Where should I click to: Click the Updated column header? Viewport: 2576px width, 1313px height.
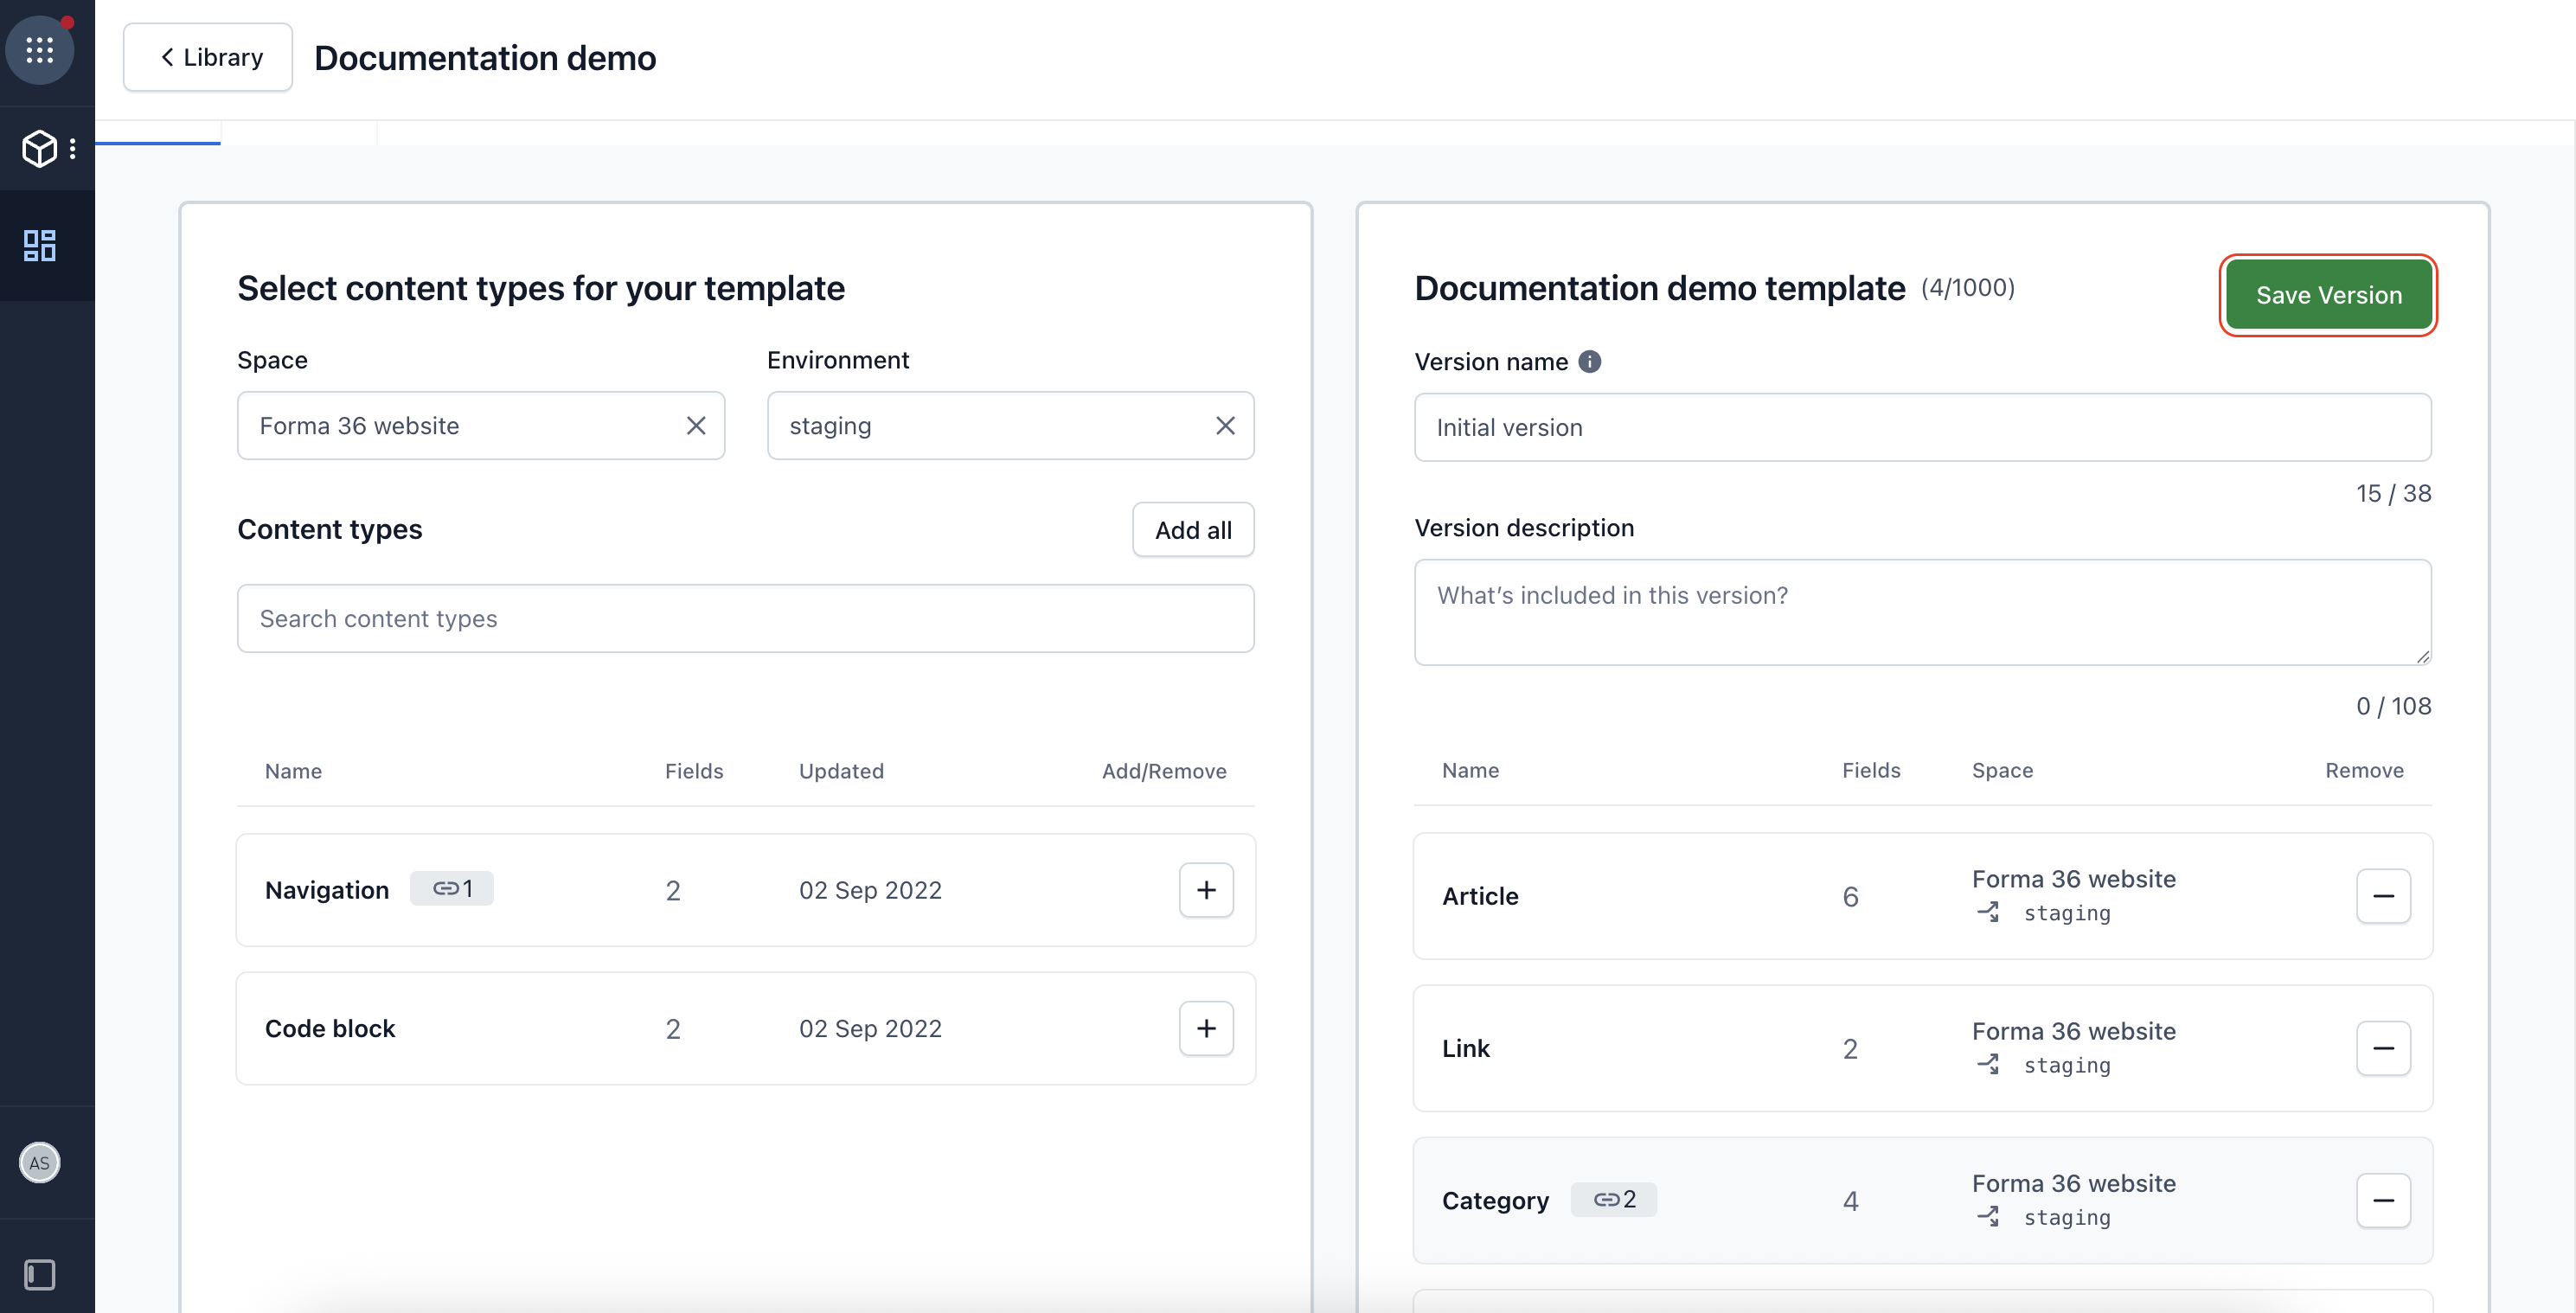click(841, 771)
